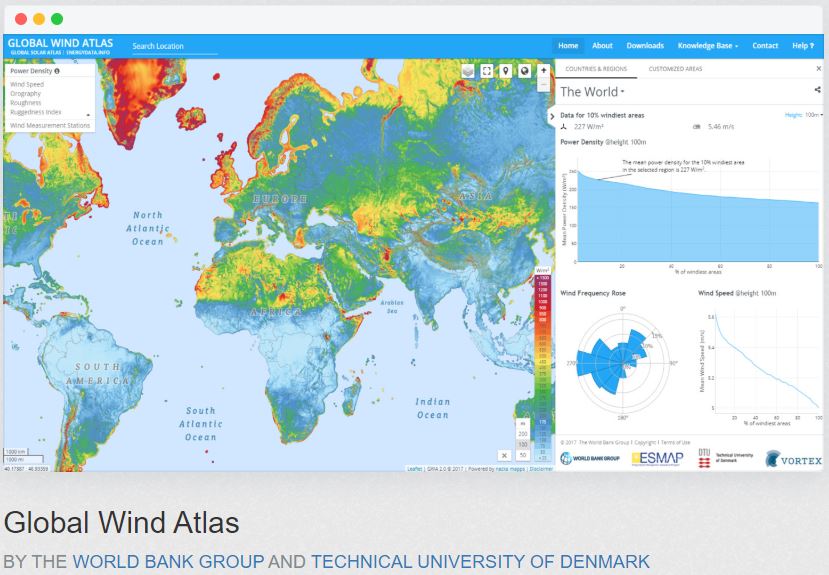The image size is (829, 575).
Task: Open the Leaflet attribution link
Action: [414, 469]
